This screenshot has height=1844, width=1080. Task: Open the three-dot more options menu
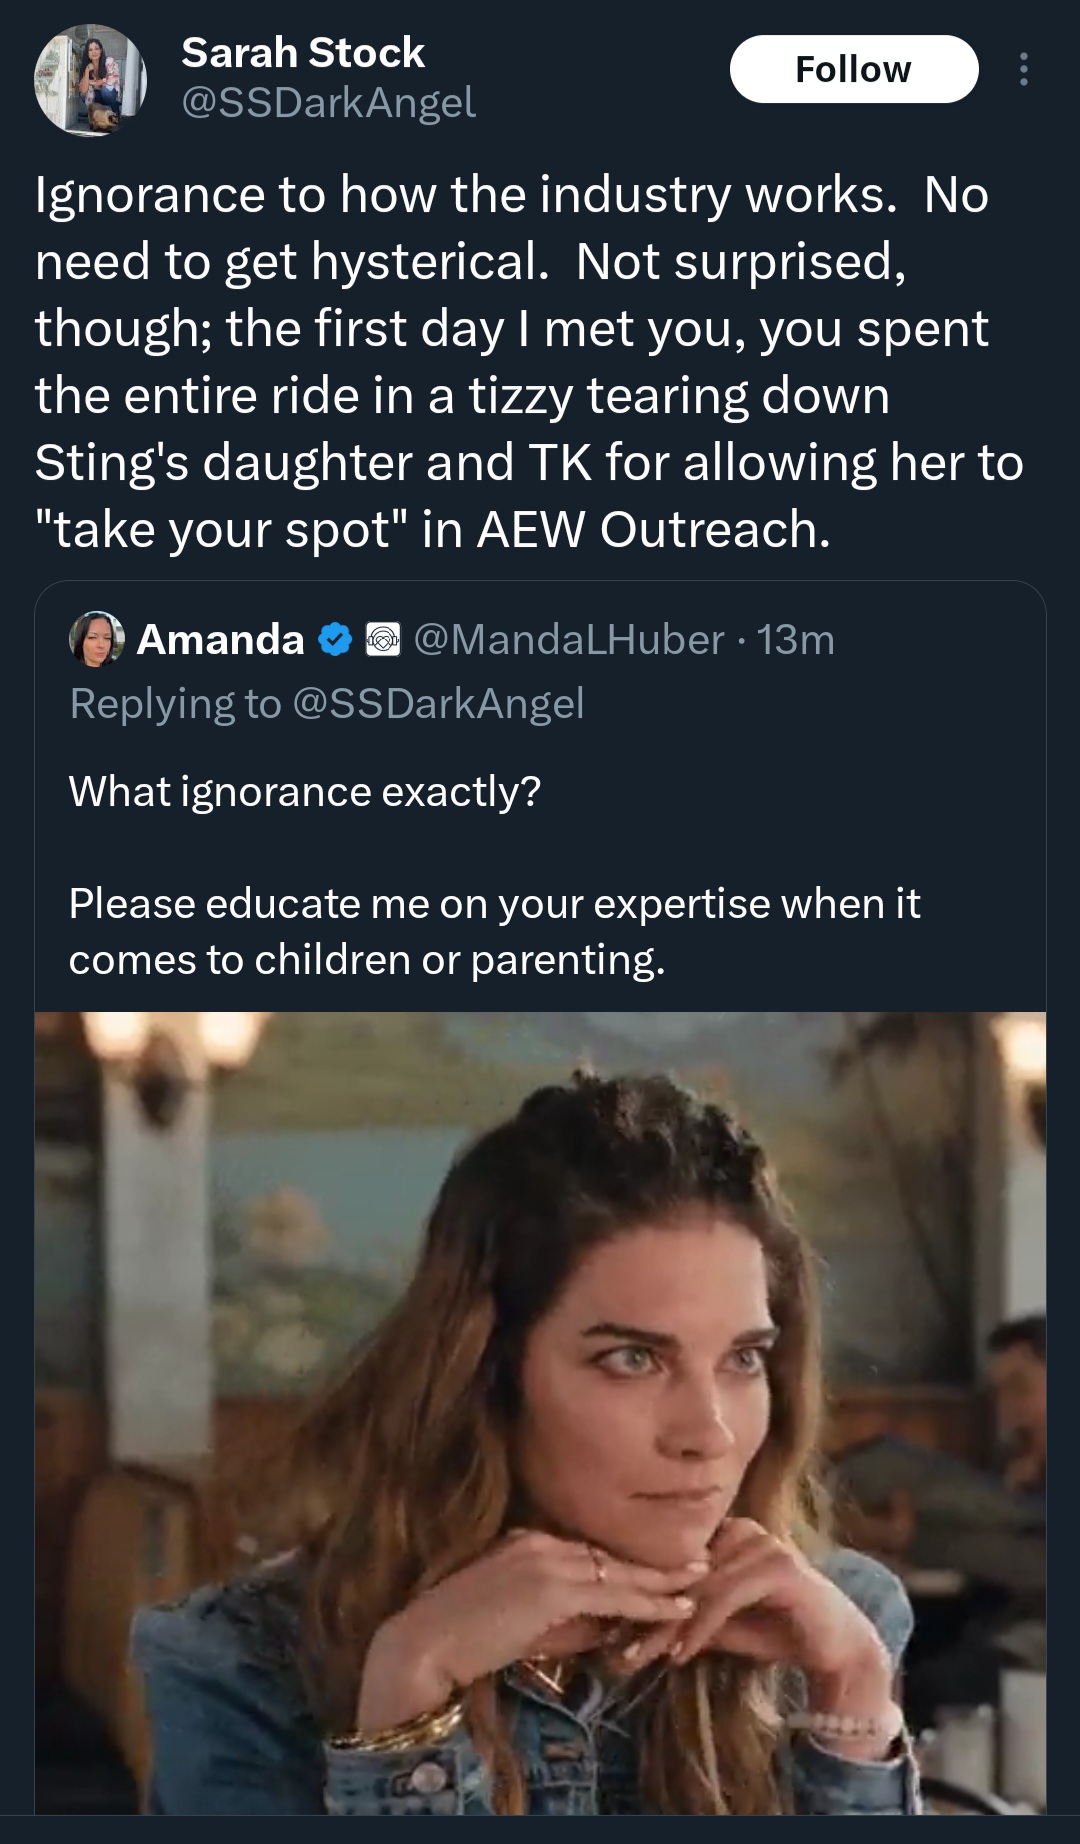coord(1023,69)
